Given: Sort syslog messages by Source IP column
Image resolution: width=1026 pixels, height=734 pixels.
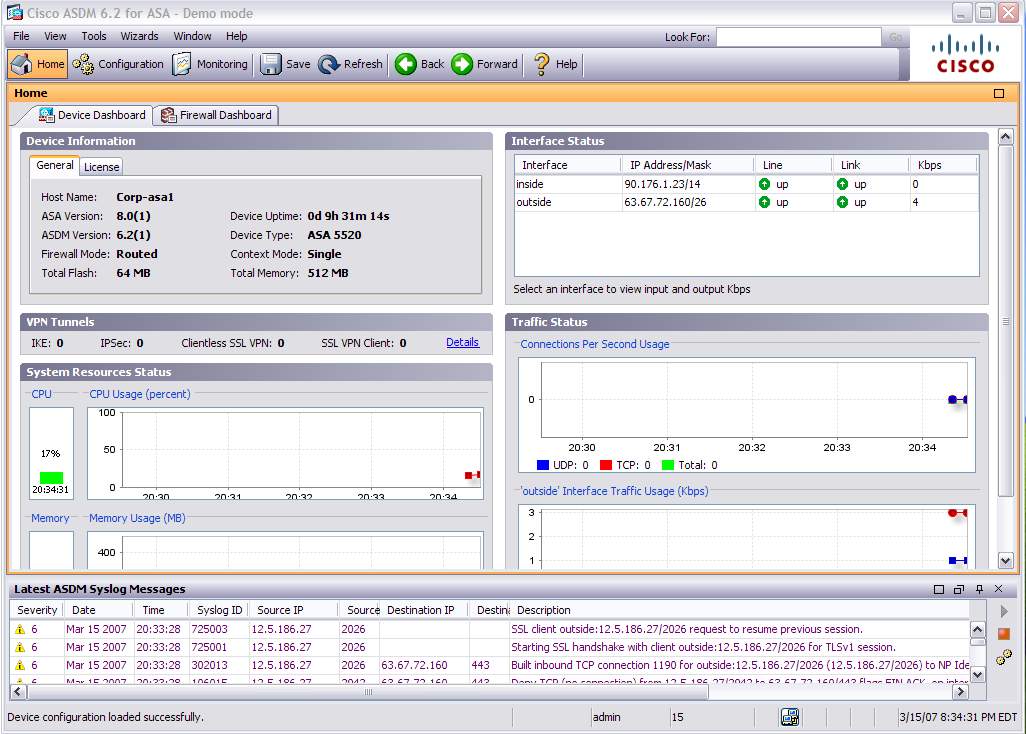Looking at the screenshot, I should (293, 610).
